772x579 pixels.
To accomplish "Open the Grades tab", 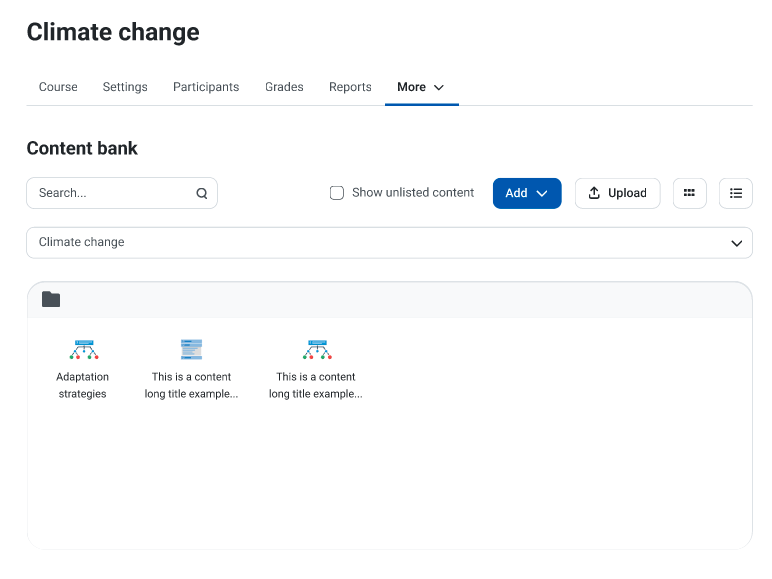I will (284, 87).
